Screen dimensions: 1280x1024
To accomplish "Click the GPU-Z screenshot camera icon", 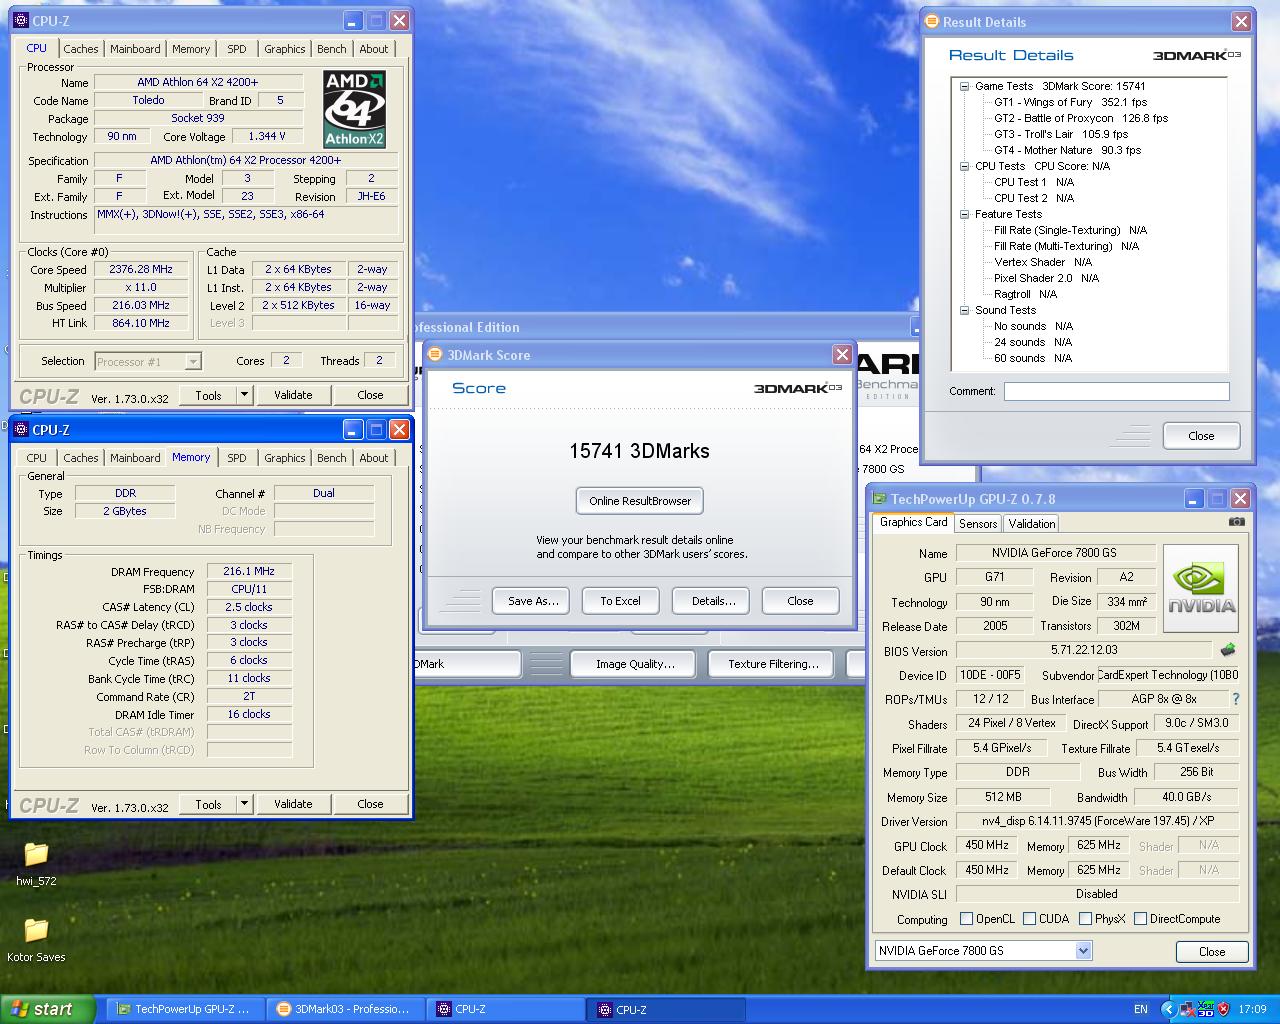I will pyautogui.click(x=1237, y=522).
